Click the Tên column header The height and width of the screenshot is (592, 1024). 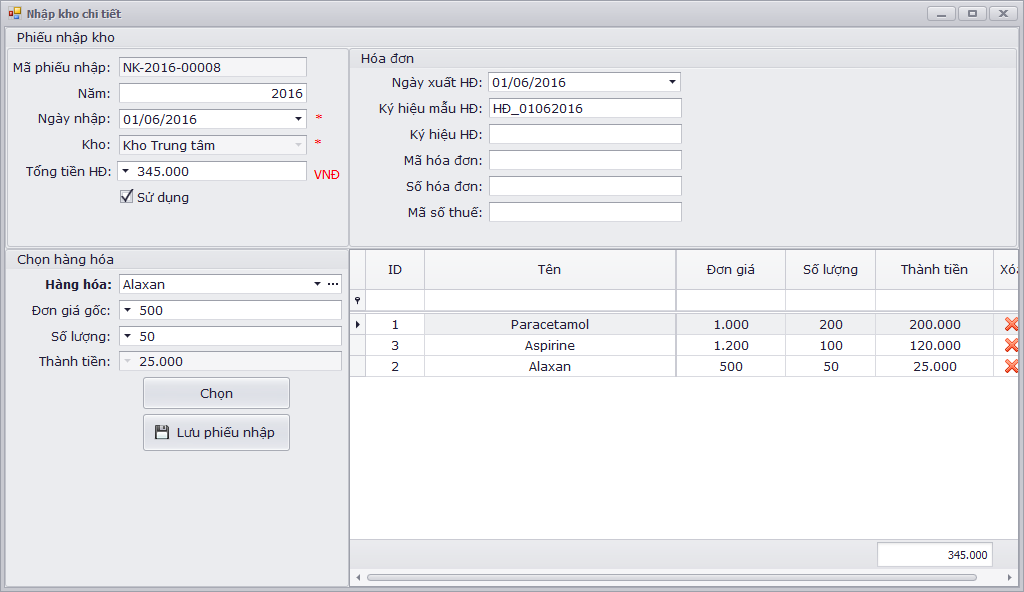click(549, 269)
